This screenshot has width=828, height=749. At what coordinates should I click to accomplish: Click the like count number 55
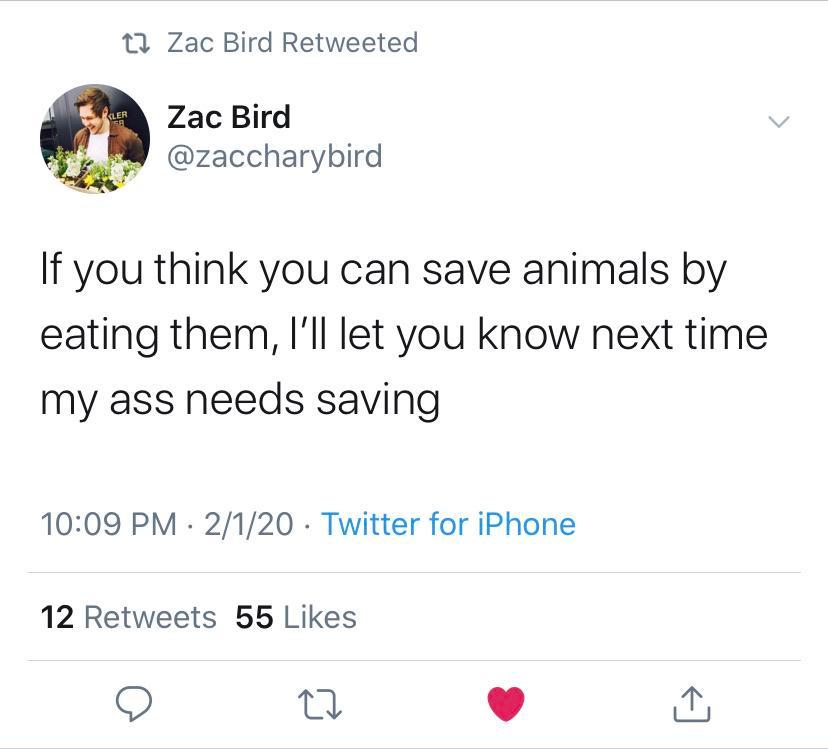(x=255, y=617)
